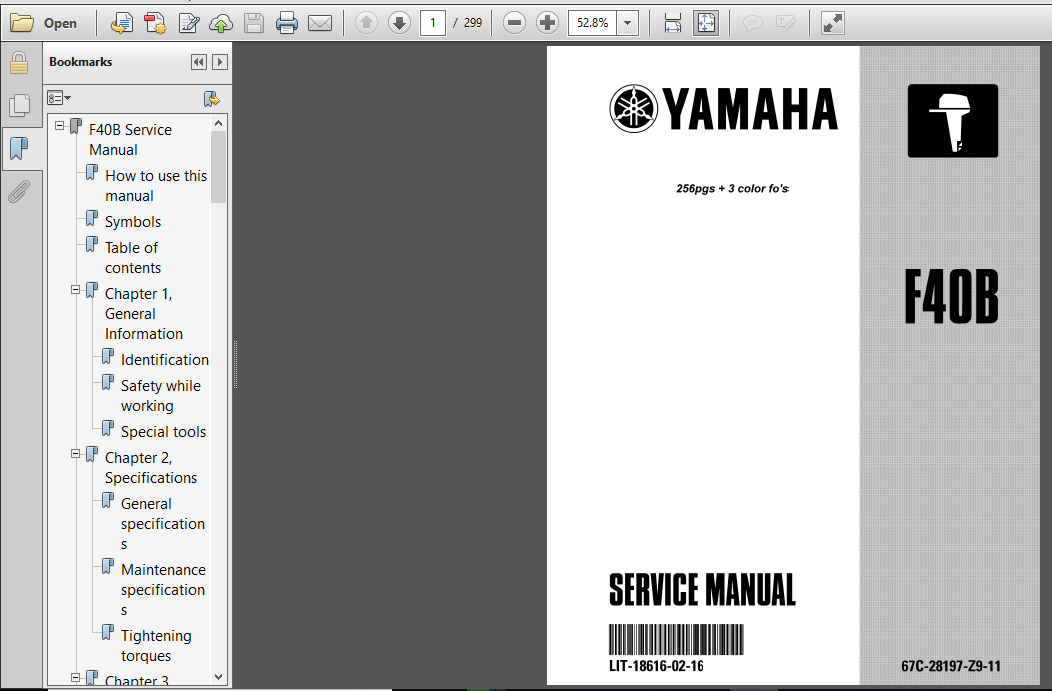Click the Edit/Sign document pencil icon
The height and width of the screenshot is (691, 1052).
[x=189, y=23]
